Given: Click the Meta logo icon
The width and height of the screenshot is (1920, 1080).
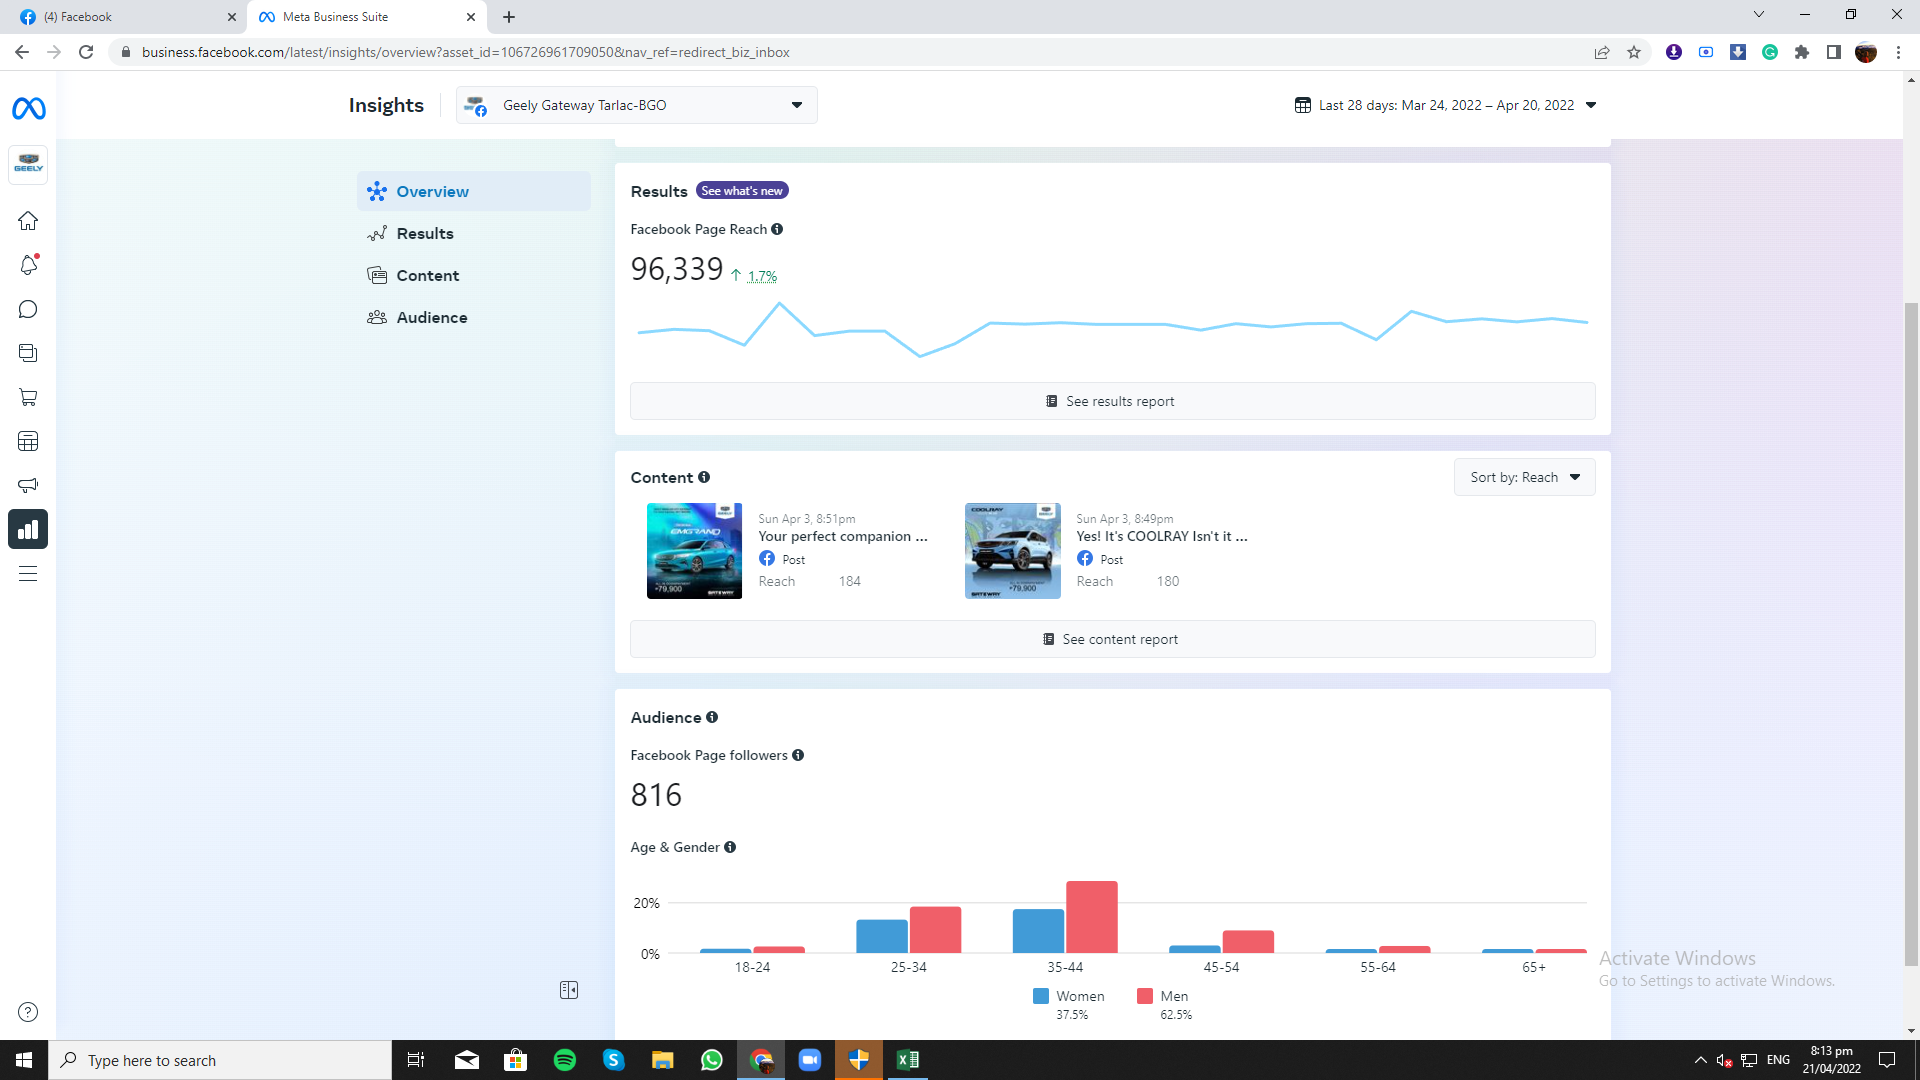Looking at the screenshot, I should (x=28, y=108).
